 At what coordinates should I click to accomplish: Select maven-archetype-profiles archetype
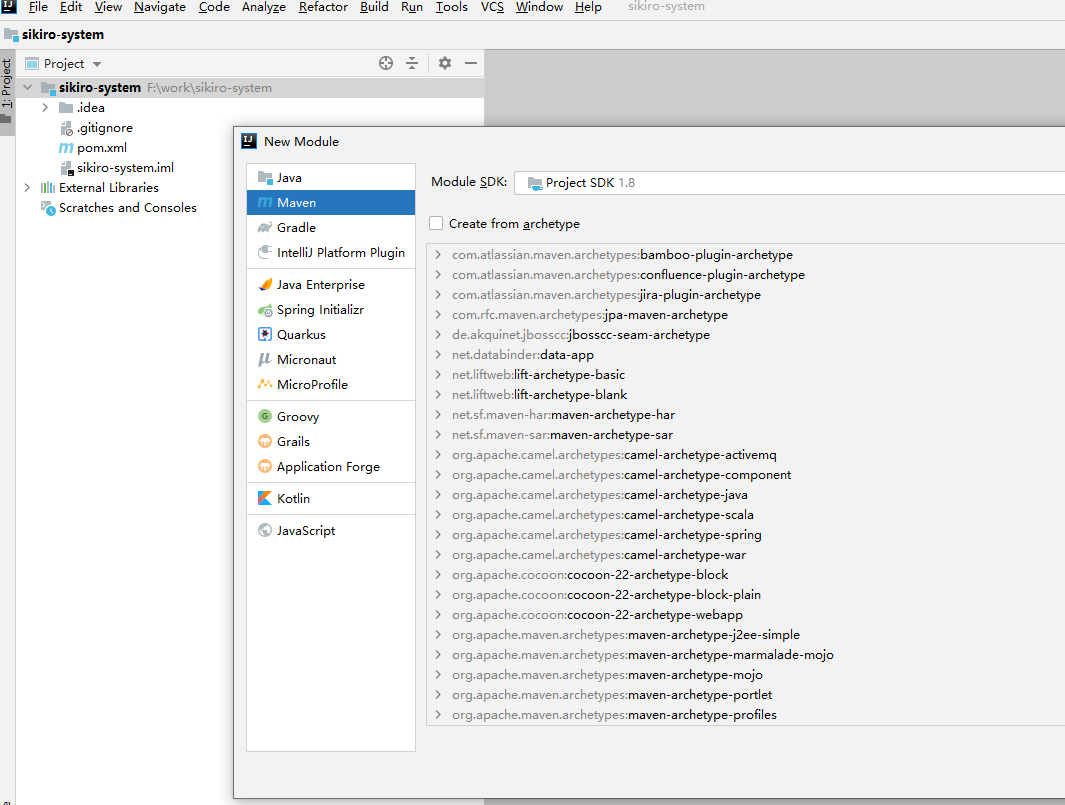614,715
